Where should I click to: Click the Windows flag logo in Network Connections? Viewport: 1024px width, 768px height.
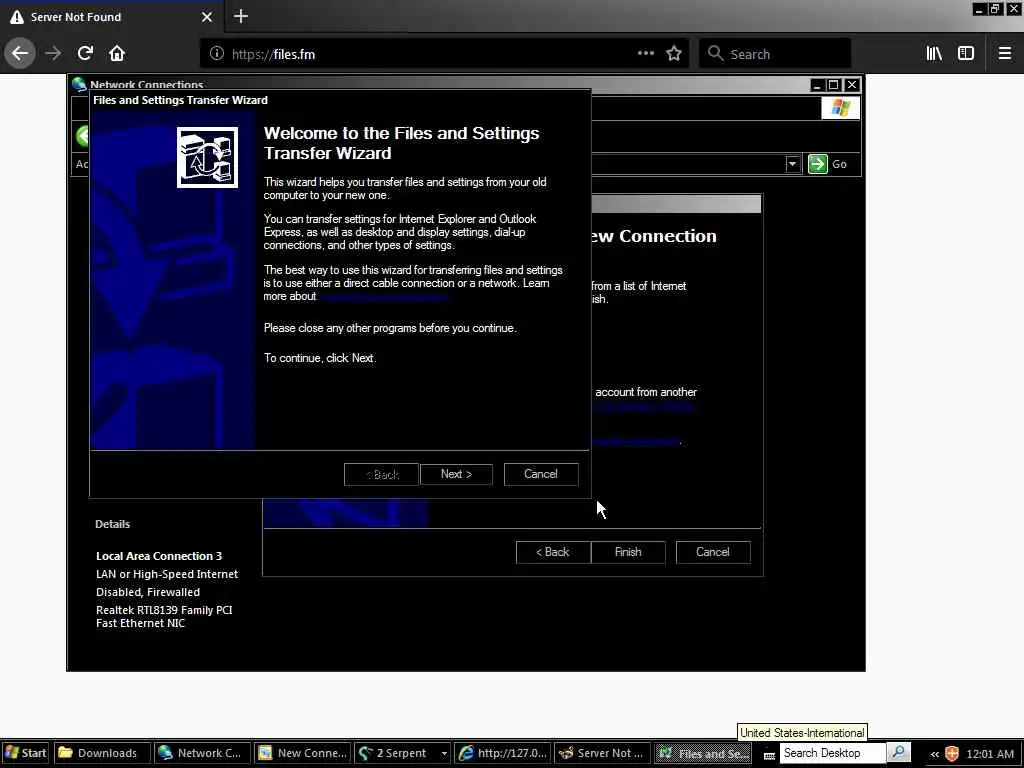[x=840, y=108]
